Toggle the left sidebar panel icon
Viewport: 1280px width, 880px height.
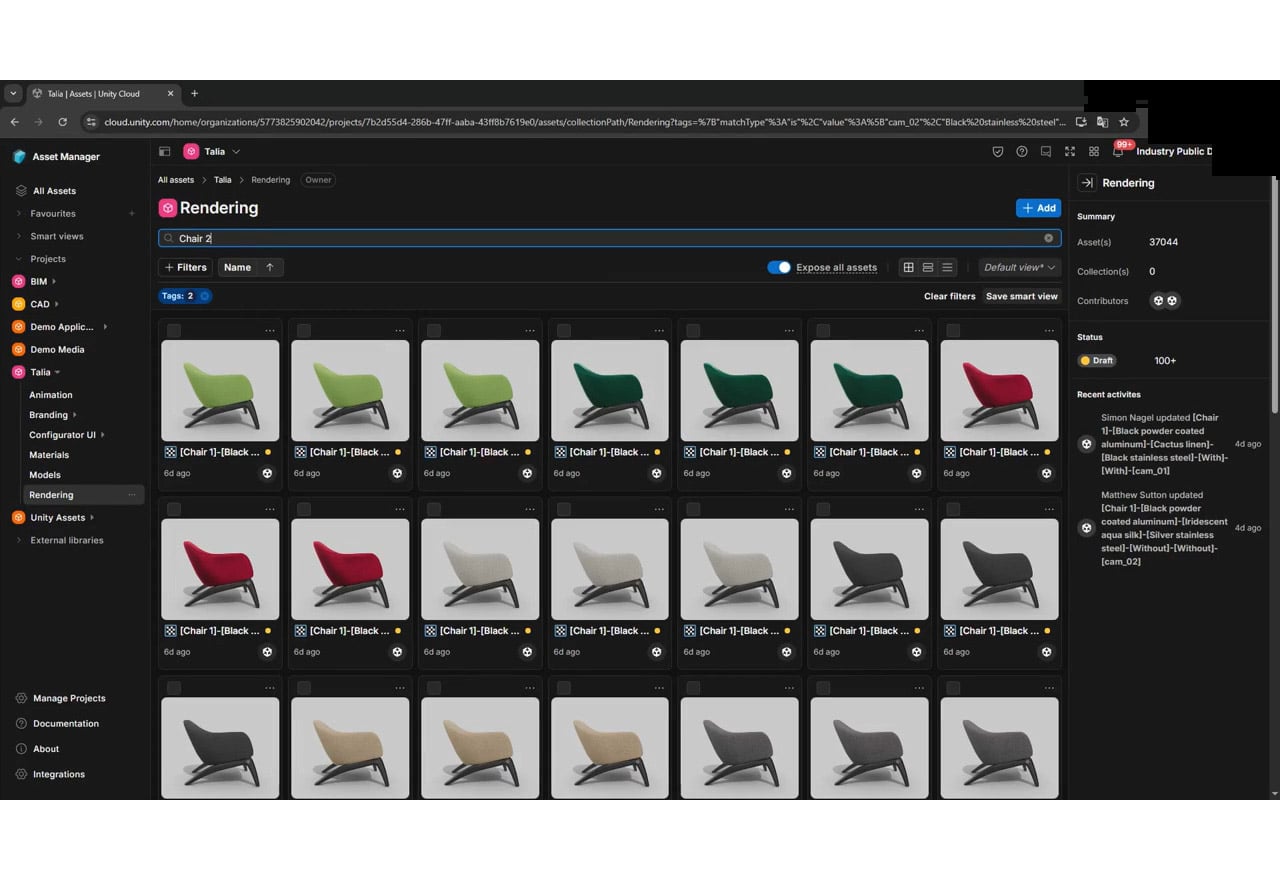(165, 152)
